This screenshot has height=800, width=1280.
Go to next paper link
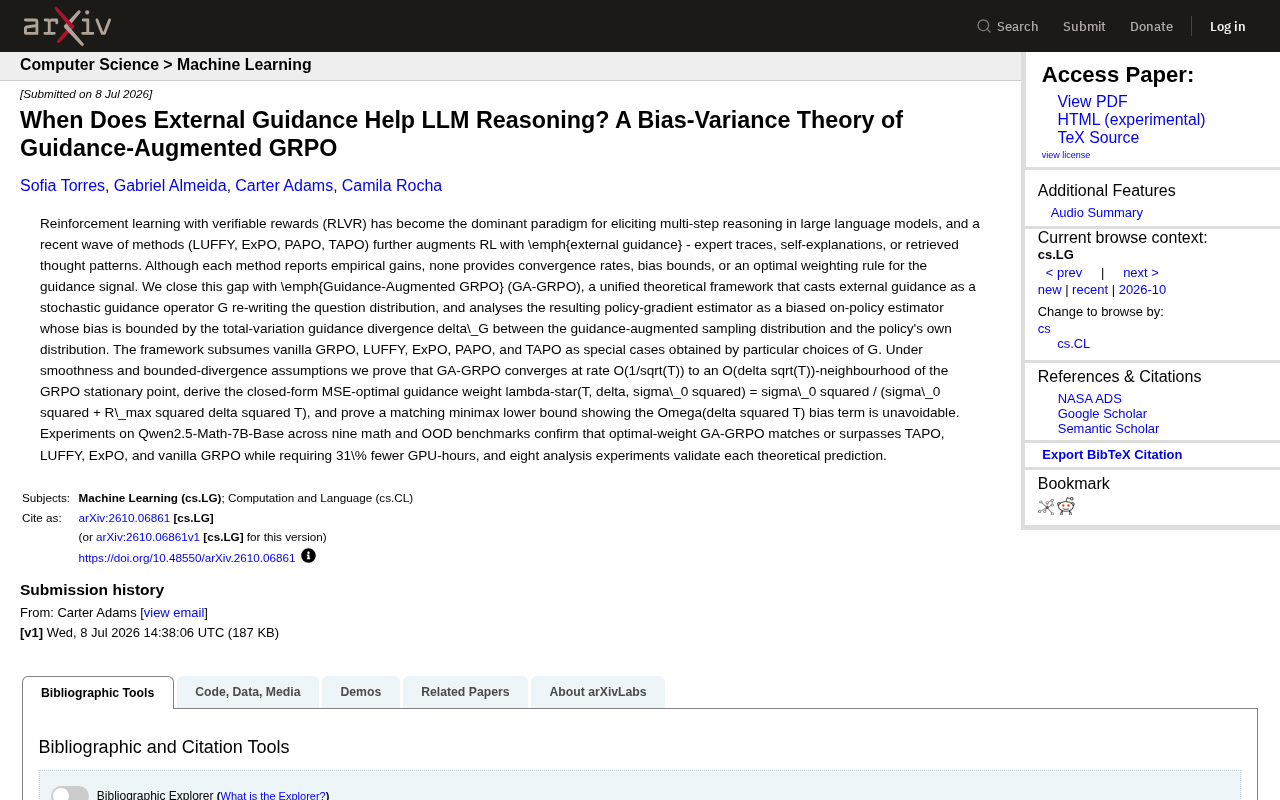click(1141, 273)
